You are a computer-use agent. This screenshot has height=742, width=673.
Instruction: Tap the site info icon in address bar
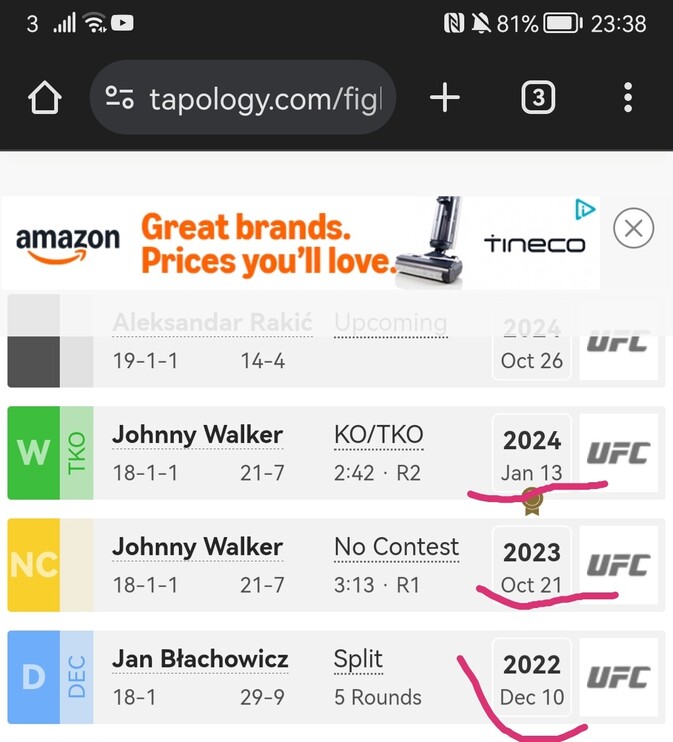[x=119, y=98]
